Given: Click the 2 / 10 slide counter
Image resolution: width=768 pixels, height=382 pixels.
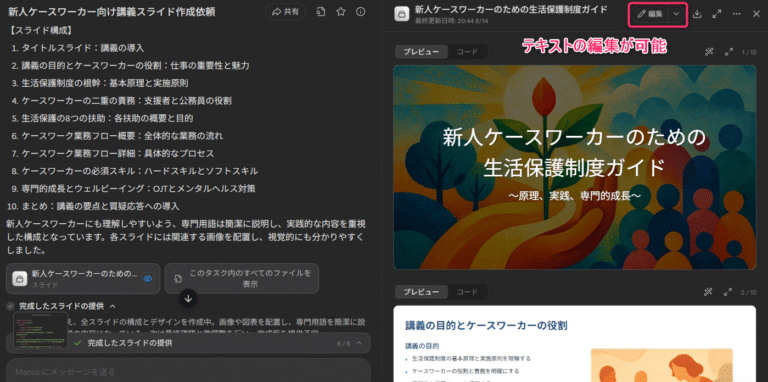Looking at the screenshot, I should click(748, 292).
